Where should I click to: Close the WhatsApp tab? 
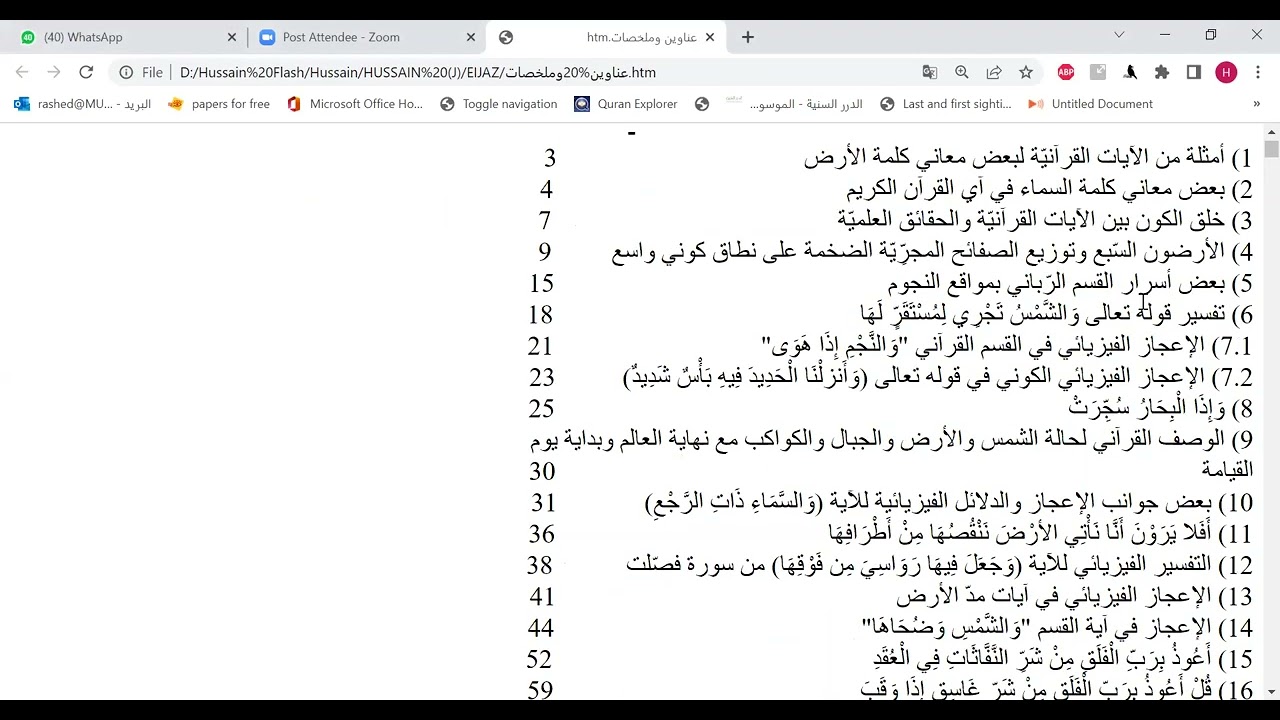232,37
